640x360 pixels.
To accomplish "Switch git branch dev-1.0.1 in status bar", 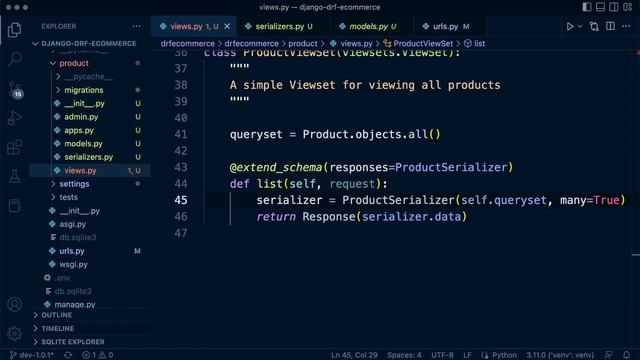I will tap(31, 355).
